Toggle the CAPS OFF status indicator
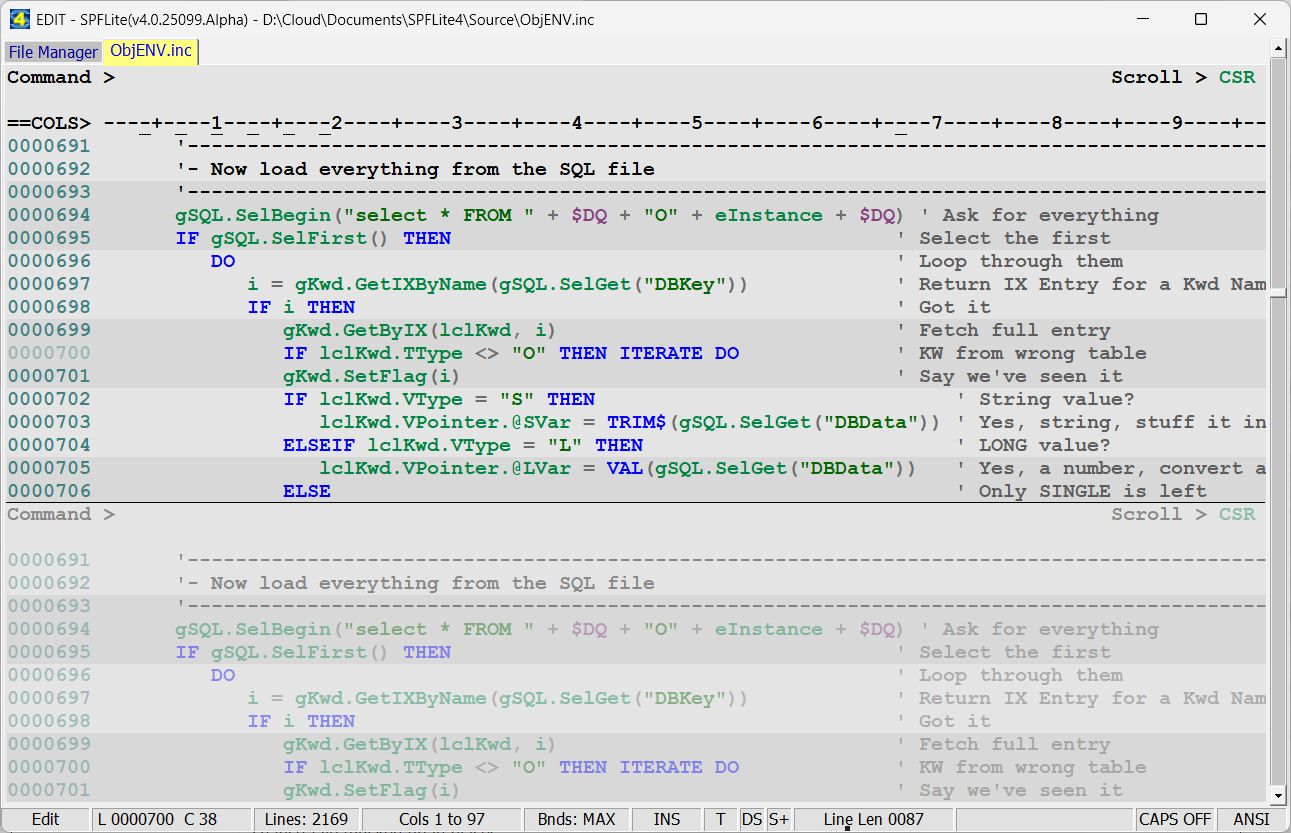The width and height of the screenshot is (1291, 833). coord(1175,819)
